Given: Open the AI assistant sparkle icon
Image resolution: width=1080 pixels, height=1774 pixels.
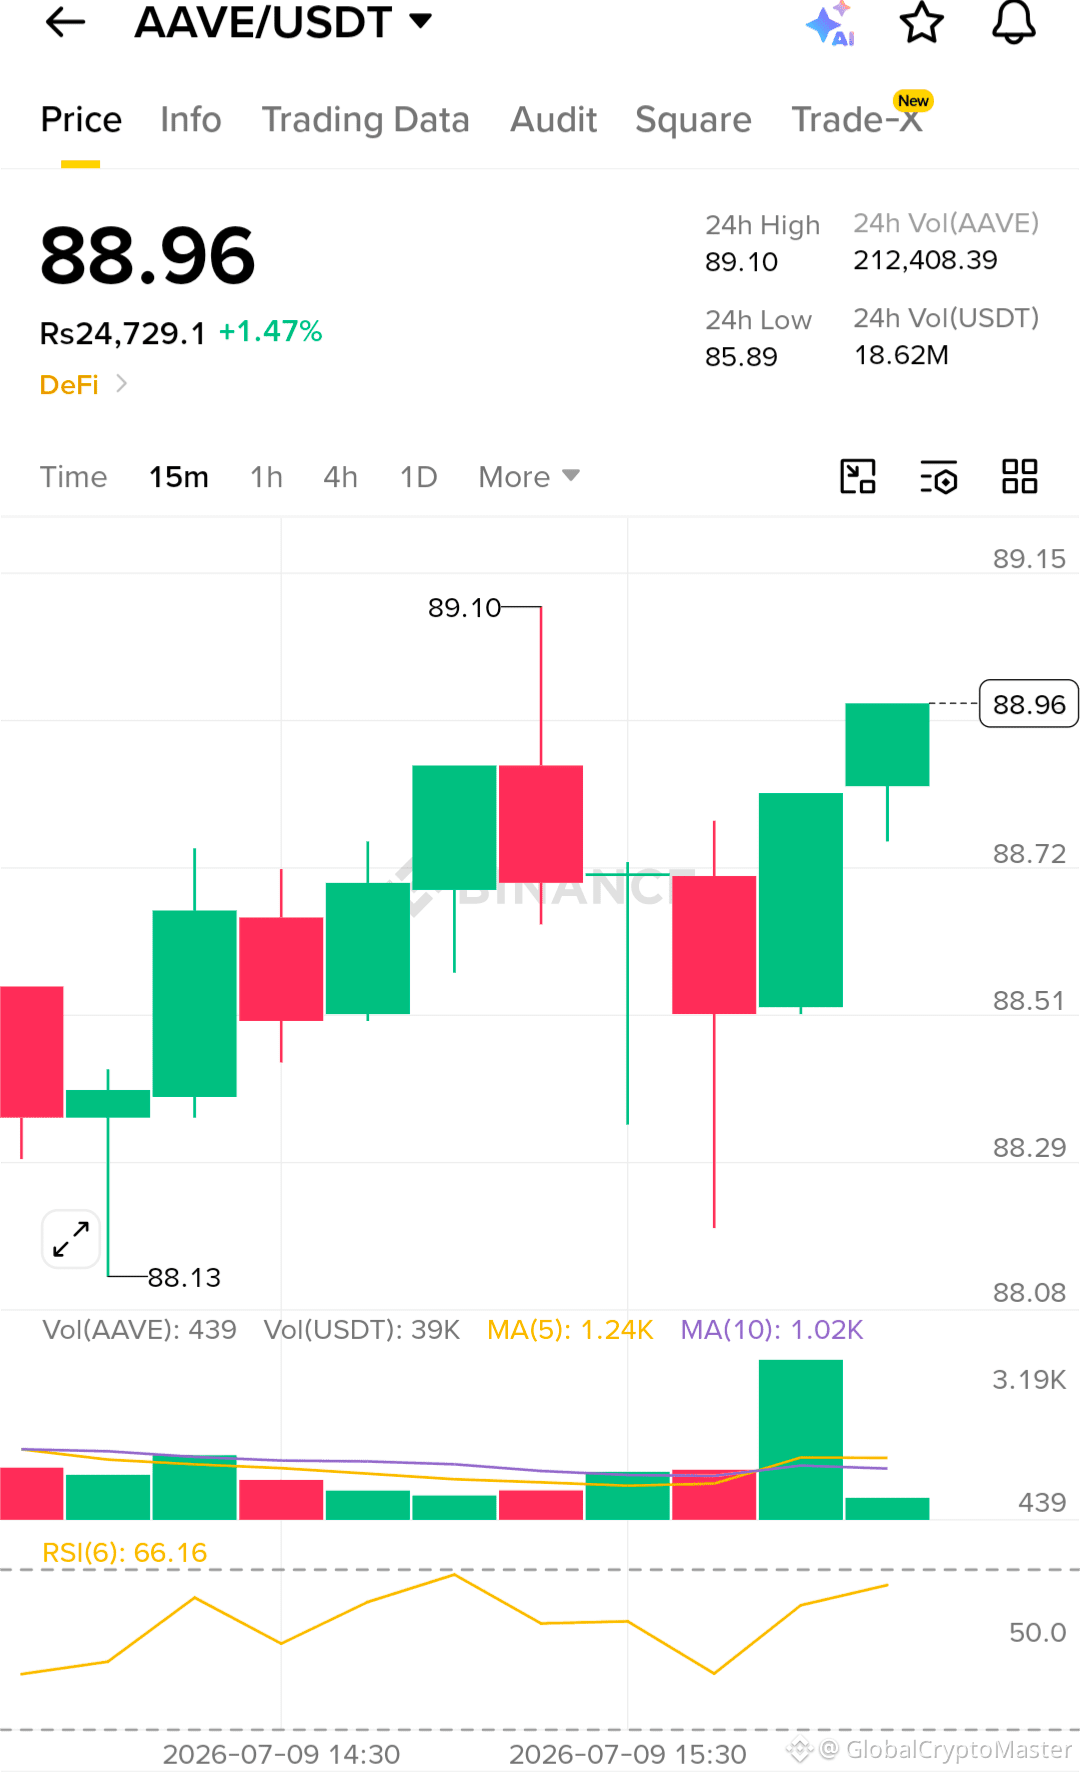Looking at the screenshot, I should pos(830,23).
